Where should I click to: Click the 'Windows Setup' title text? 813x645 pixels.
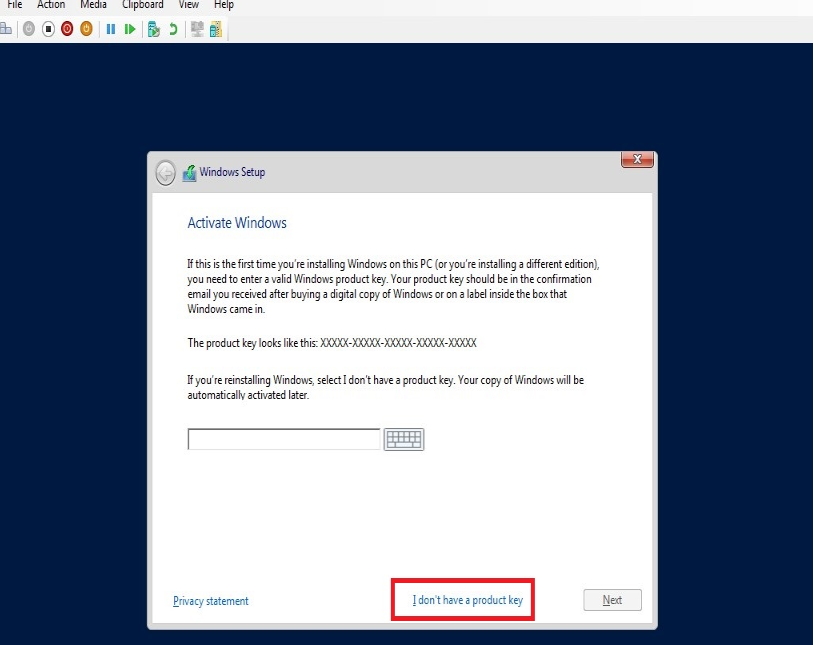(x=232, y=172)
